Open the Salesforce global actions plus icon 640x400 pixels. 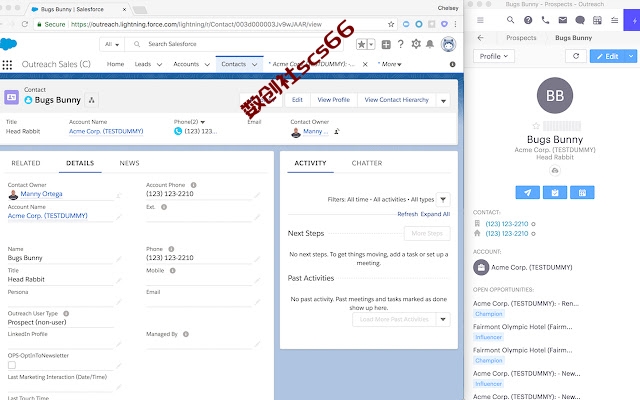pos(386,44)
